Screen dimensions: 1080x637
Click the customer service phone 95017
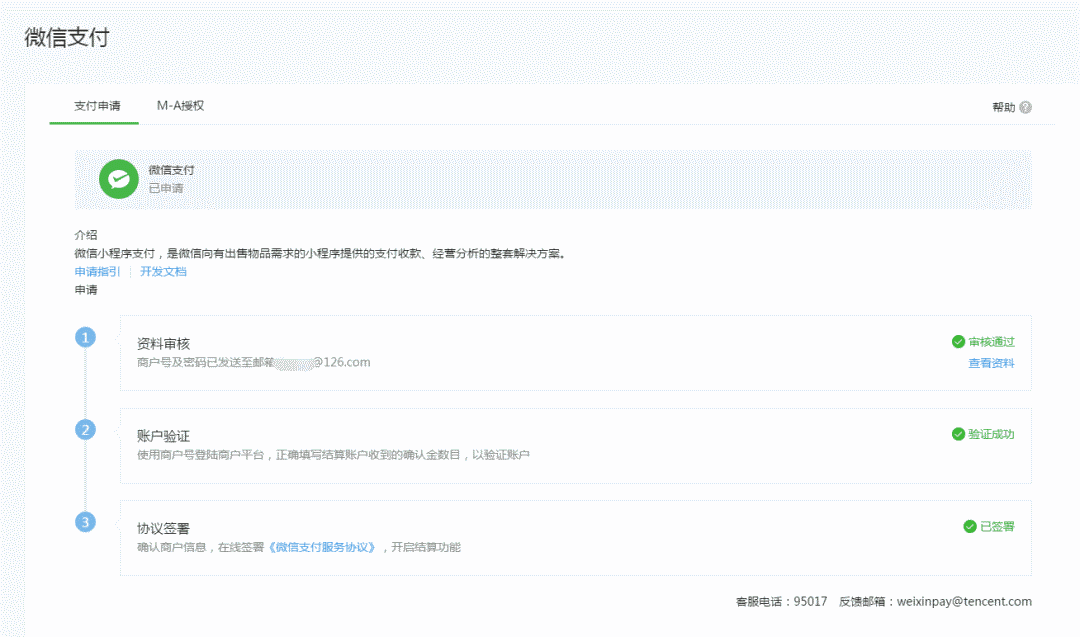pyautogui.click(x=810, y=601)
